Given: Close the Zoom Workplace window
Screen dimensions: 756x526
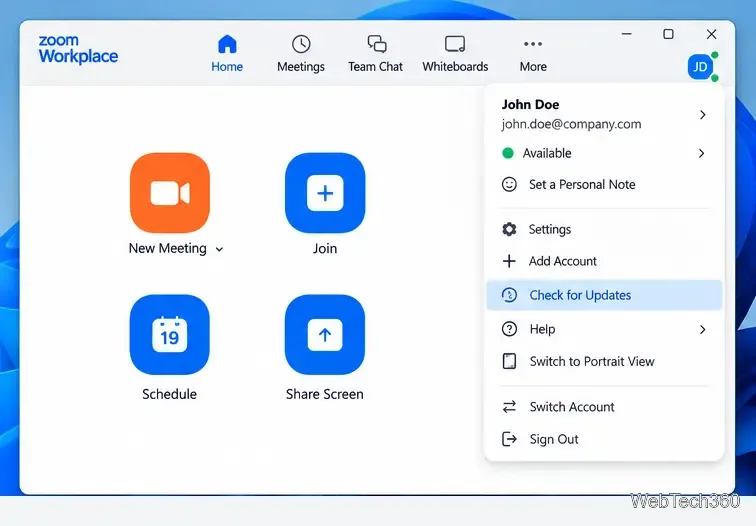Looking at the screenshot, I should (x=712, y=34).
